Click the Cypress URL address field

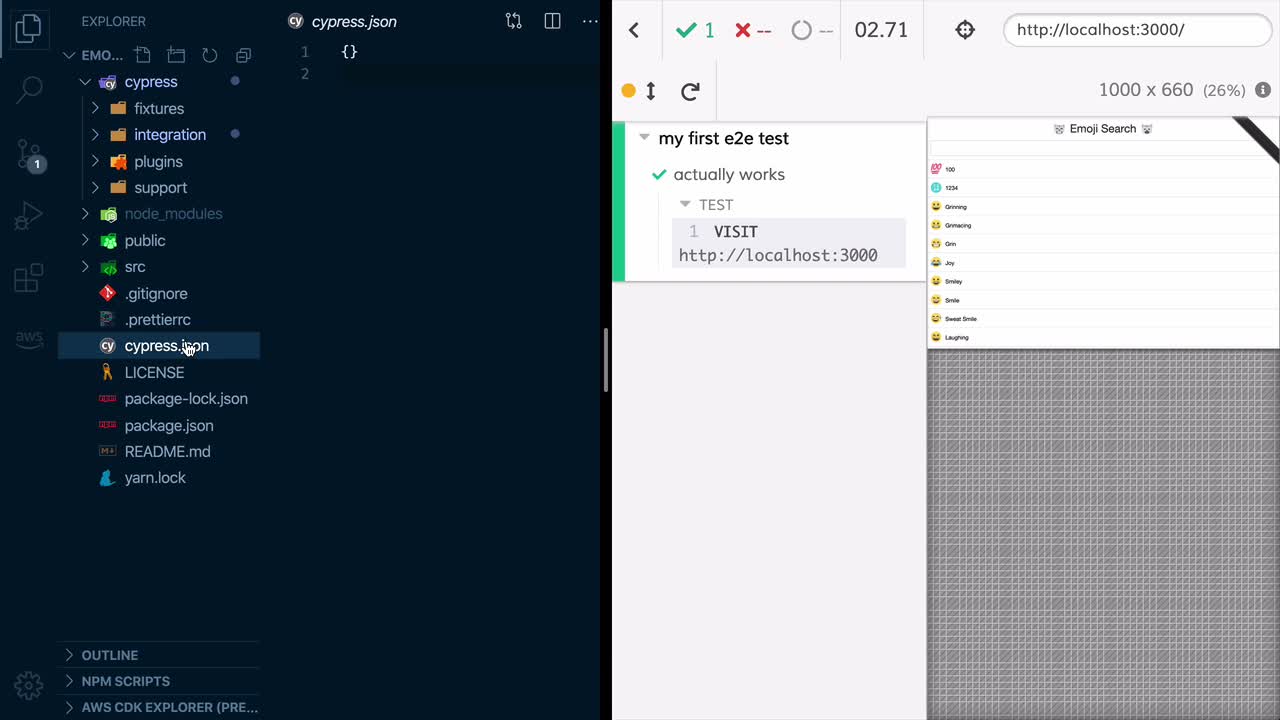(1136, 30)
